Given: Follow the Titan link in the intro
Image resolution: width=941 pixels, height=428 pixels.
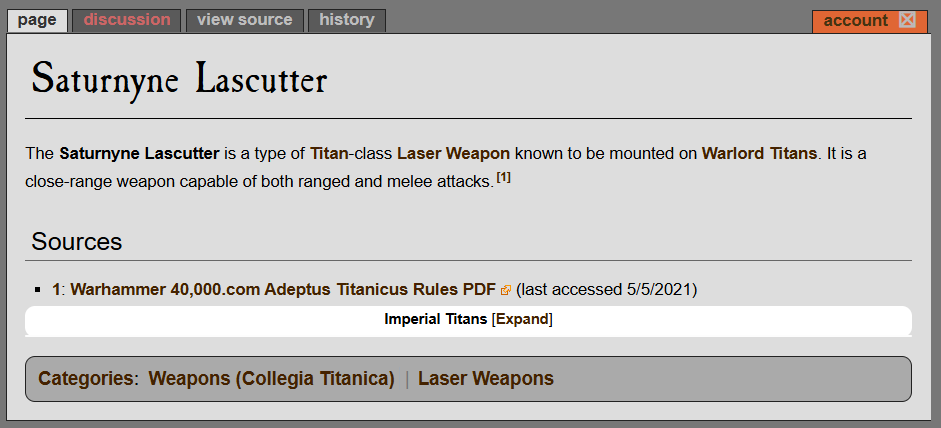Looking at the screenshot, I should tap(329, 154).
